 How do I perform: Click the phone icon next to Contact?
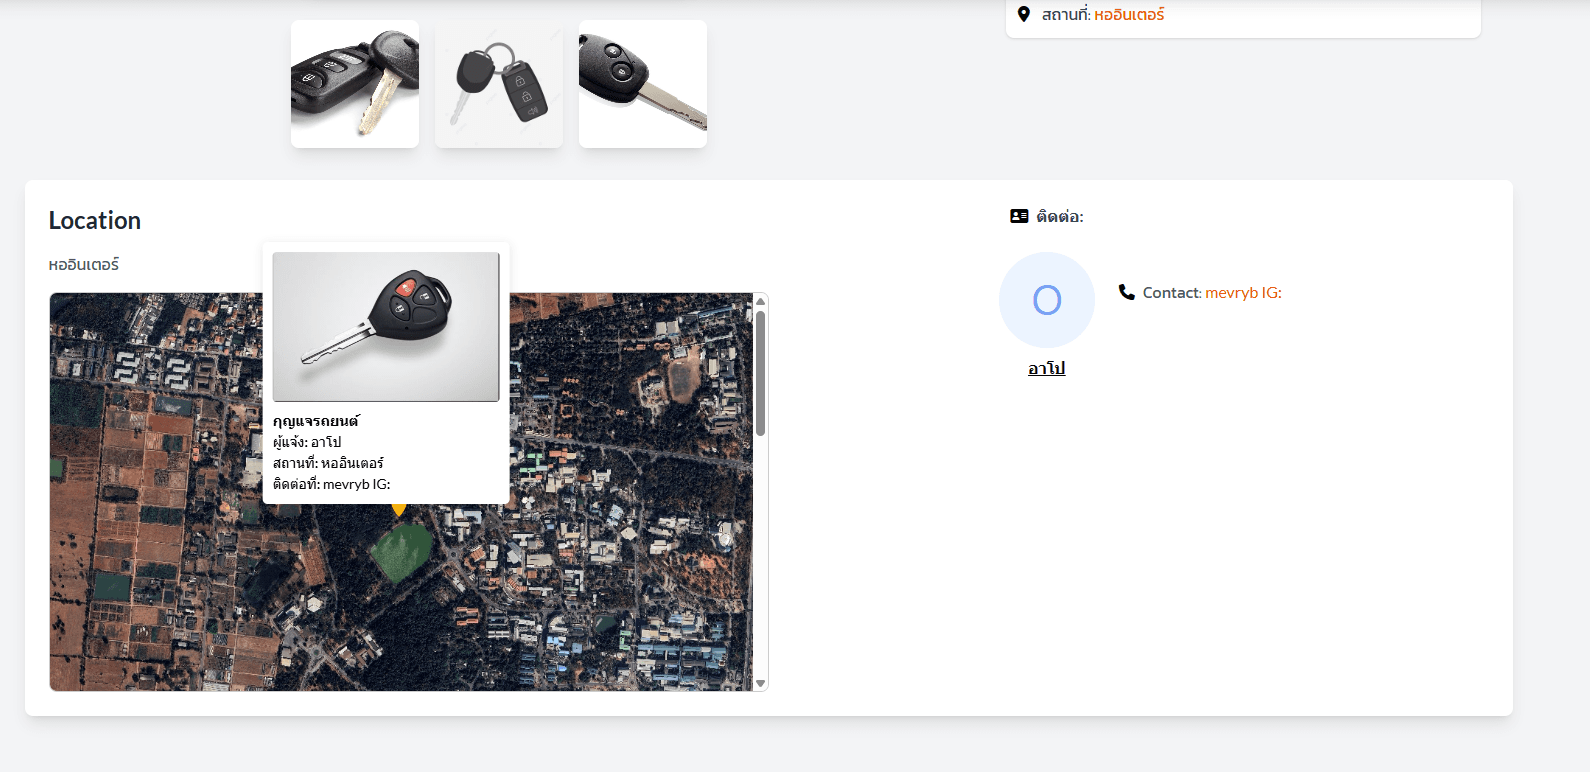[1126, 292]
